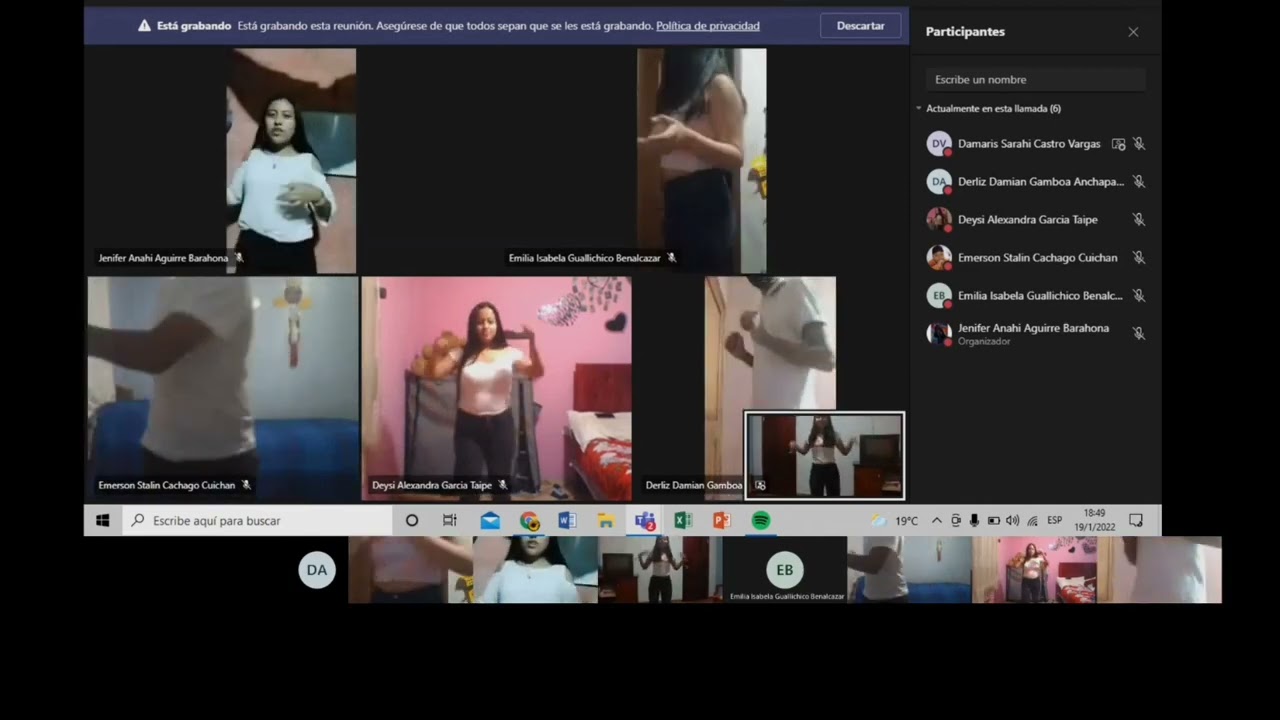Open Microsoft Word from the taskbar
1280x720 pixels.
pyautogui.click(x=567, y=521)
